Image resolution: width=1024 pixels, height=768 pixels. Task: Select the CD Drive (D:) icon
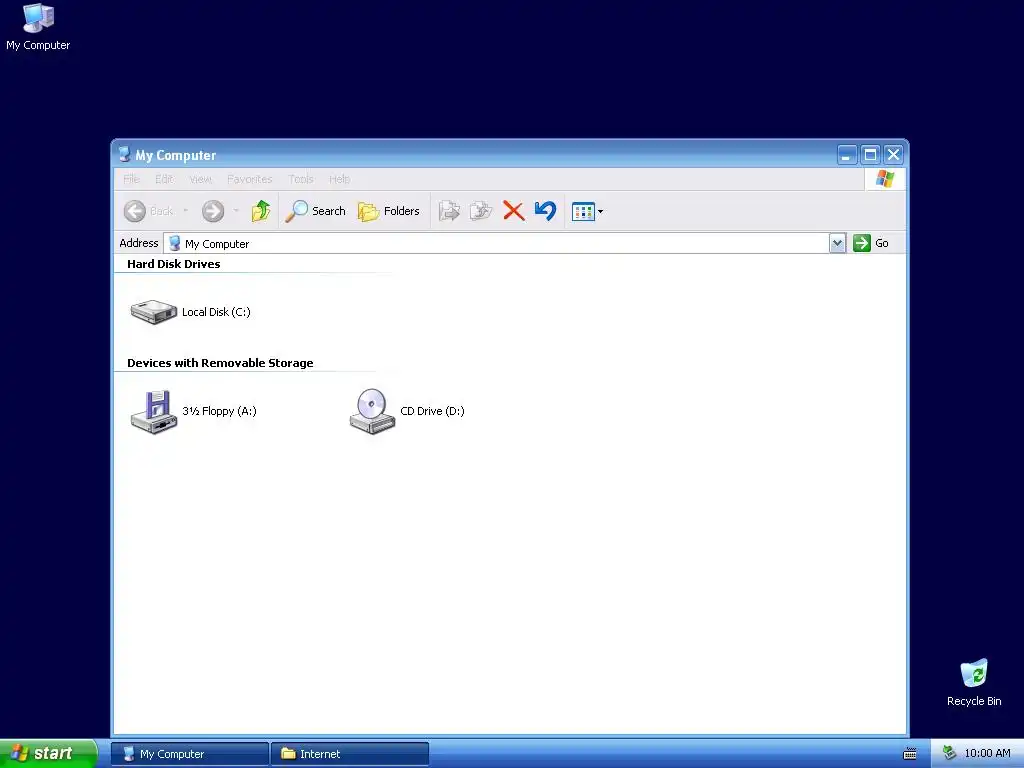(x=372, y=411)
